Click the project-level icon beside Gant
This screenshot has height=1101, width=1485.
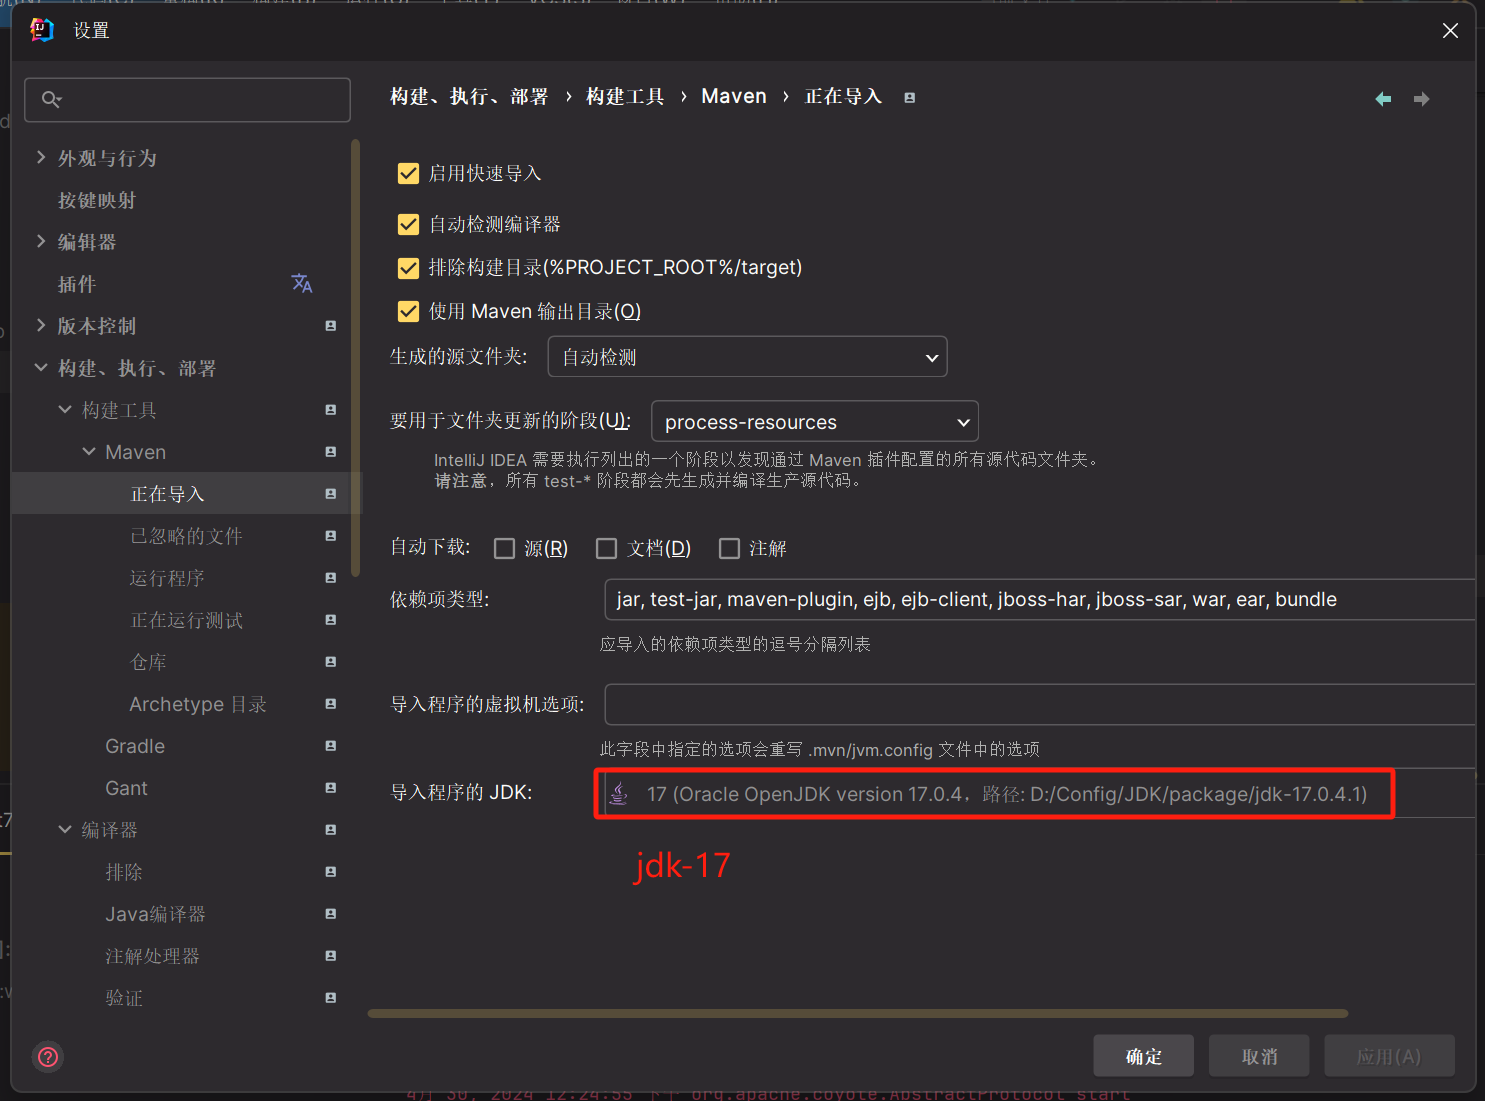coord(331,788)
